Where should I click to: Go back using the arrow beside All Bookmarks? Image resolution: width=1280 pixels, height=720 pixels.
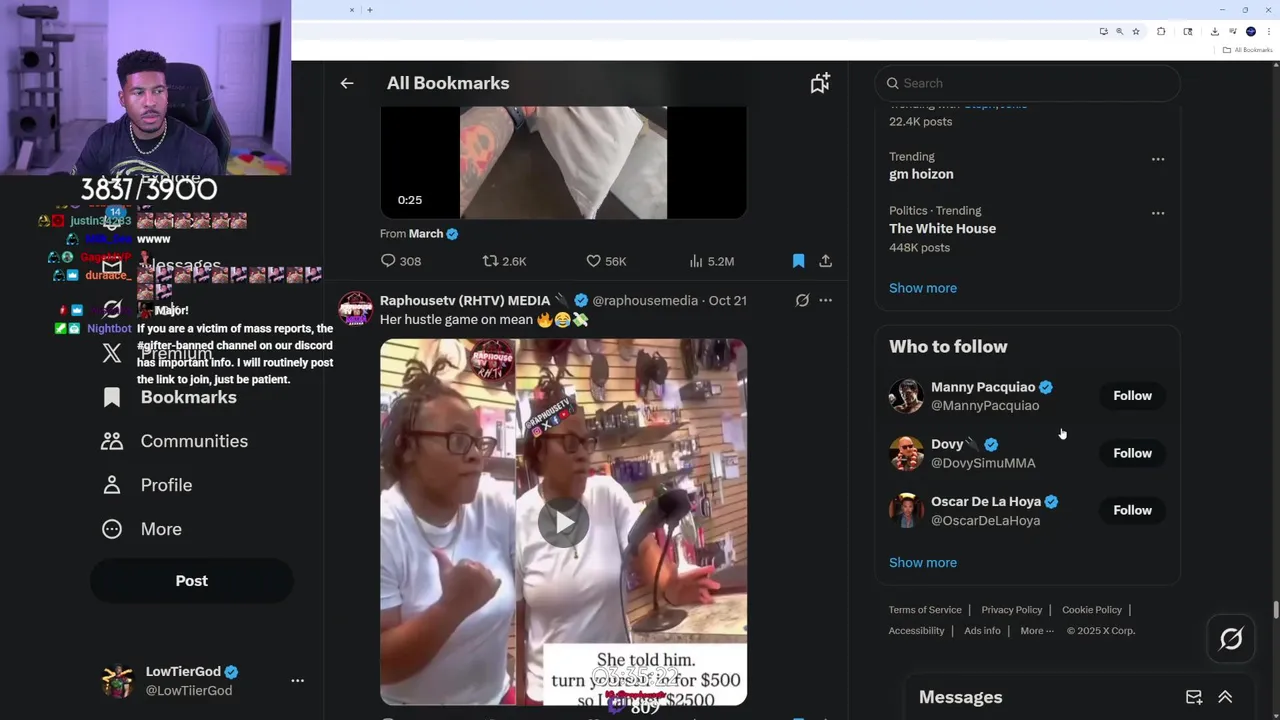347,83
